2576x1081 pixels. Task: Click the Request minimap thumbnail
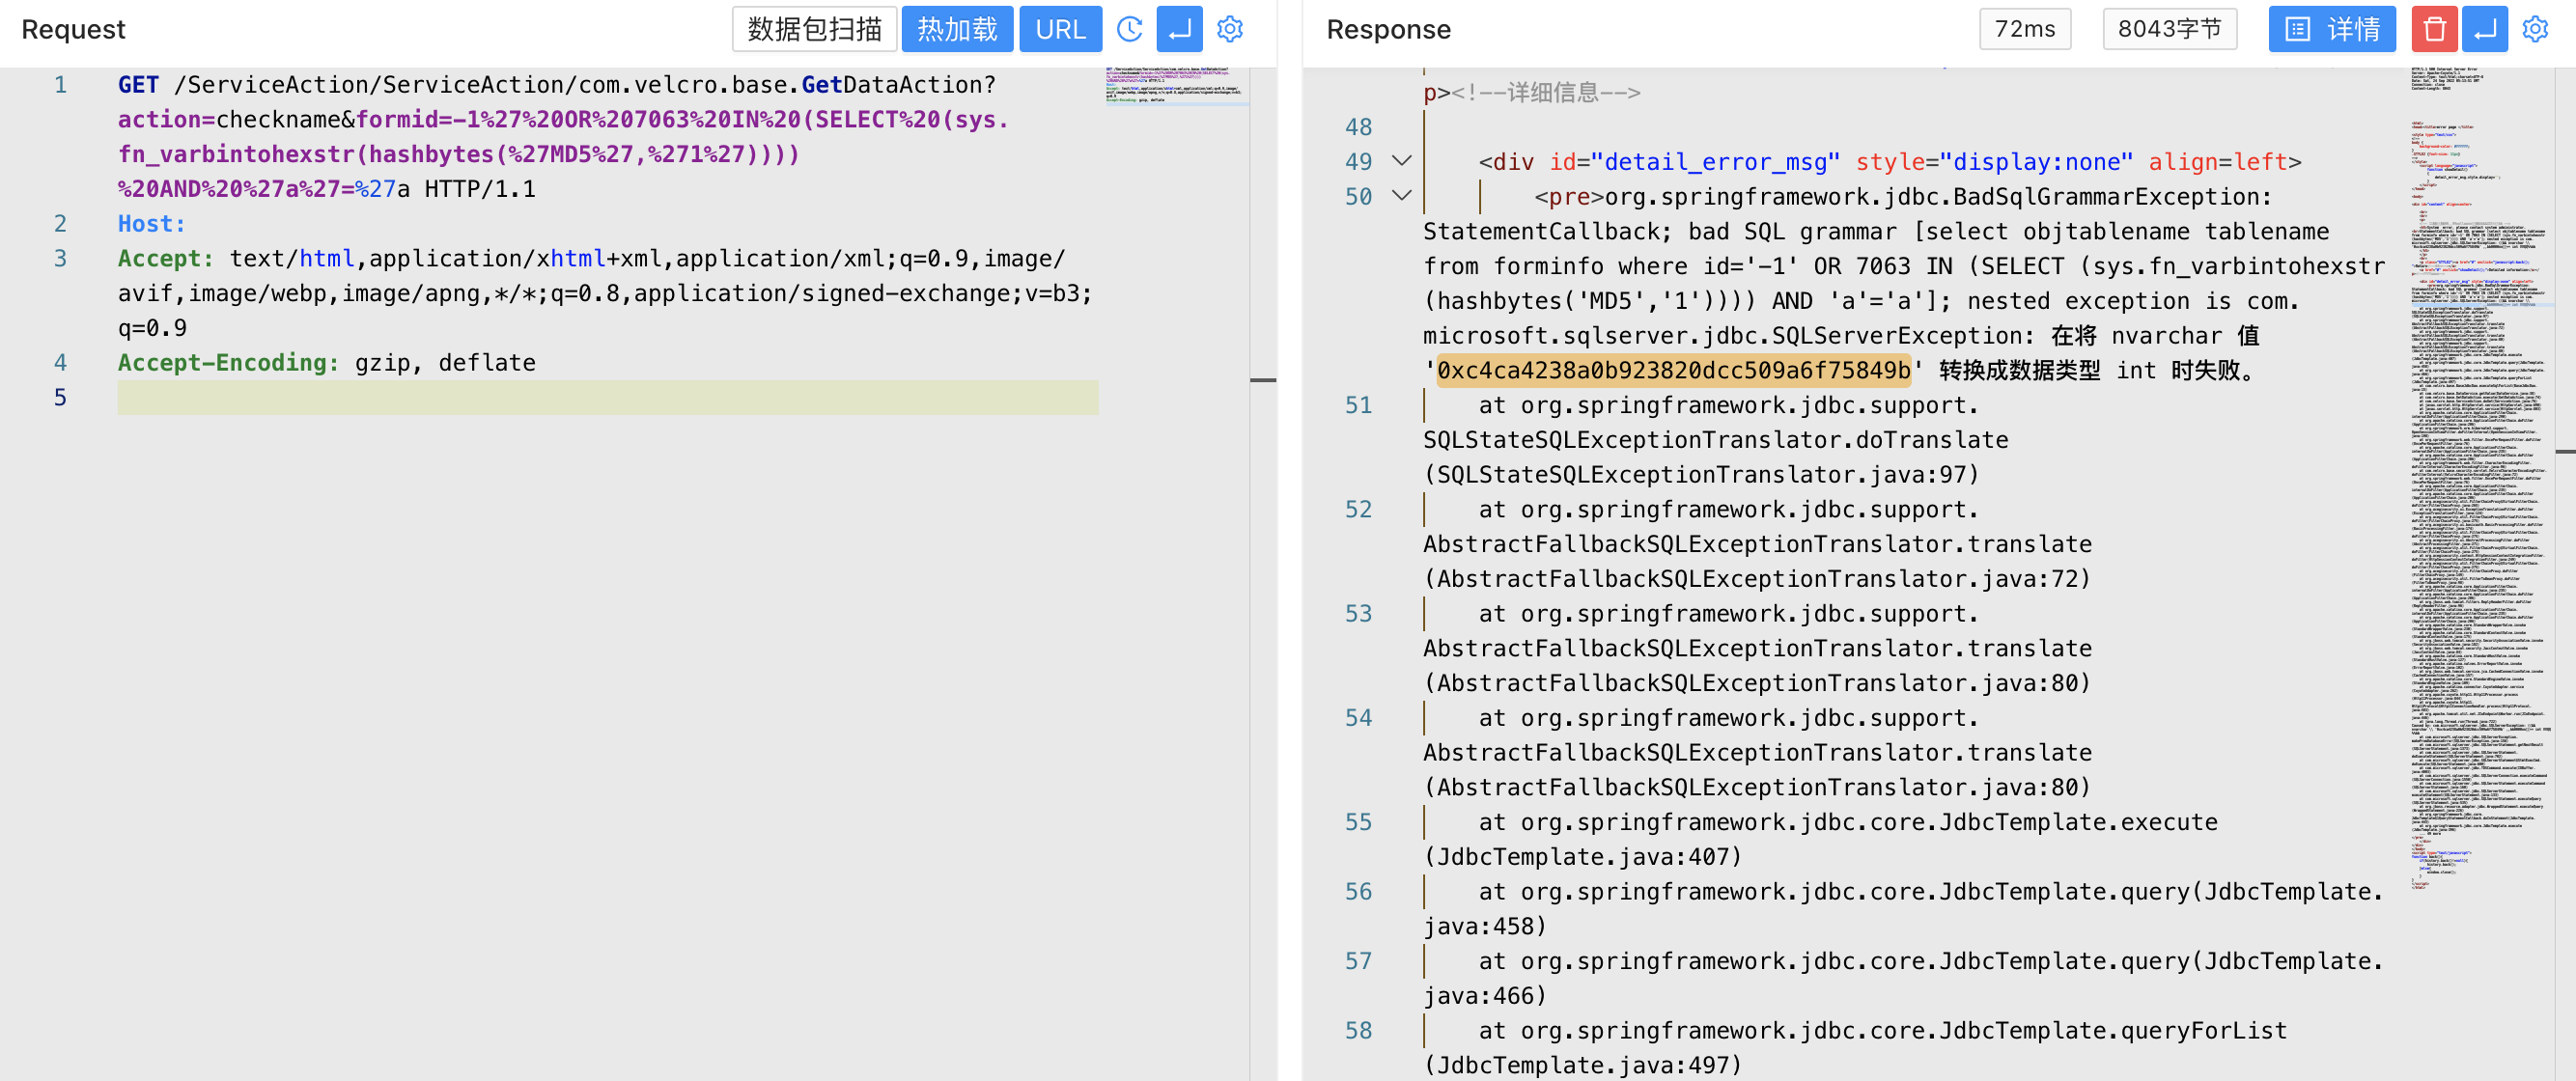coord(1174,86)
